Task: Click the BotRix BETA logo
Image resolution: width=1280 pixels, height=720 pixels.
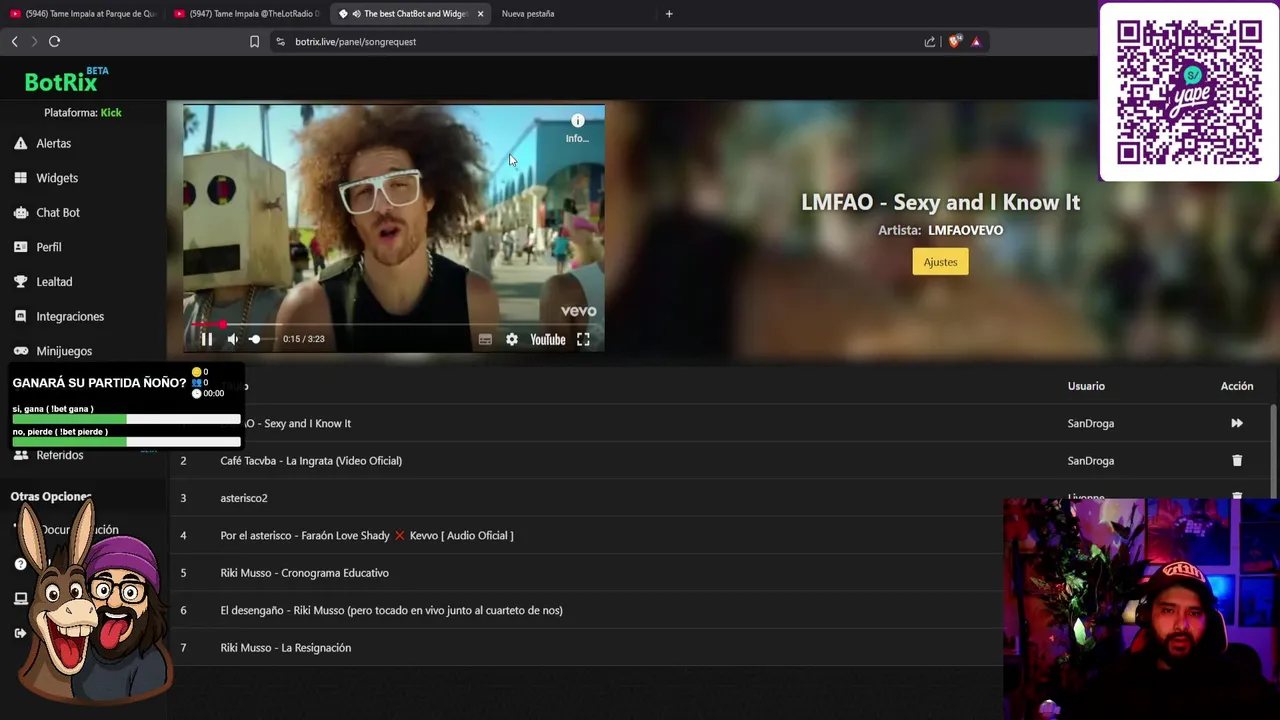Action: (x=66, y=80)
